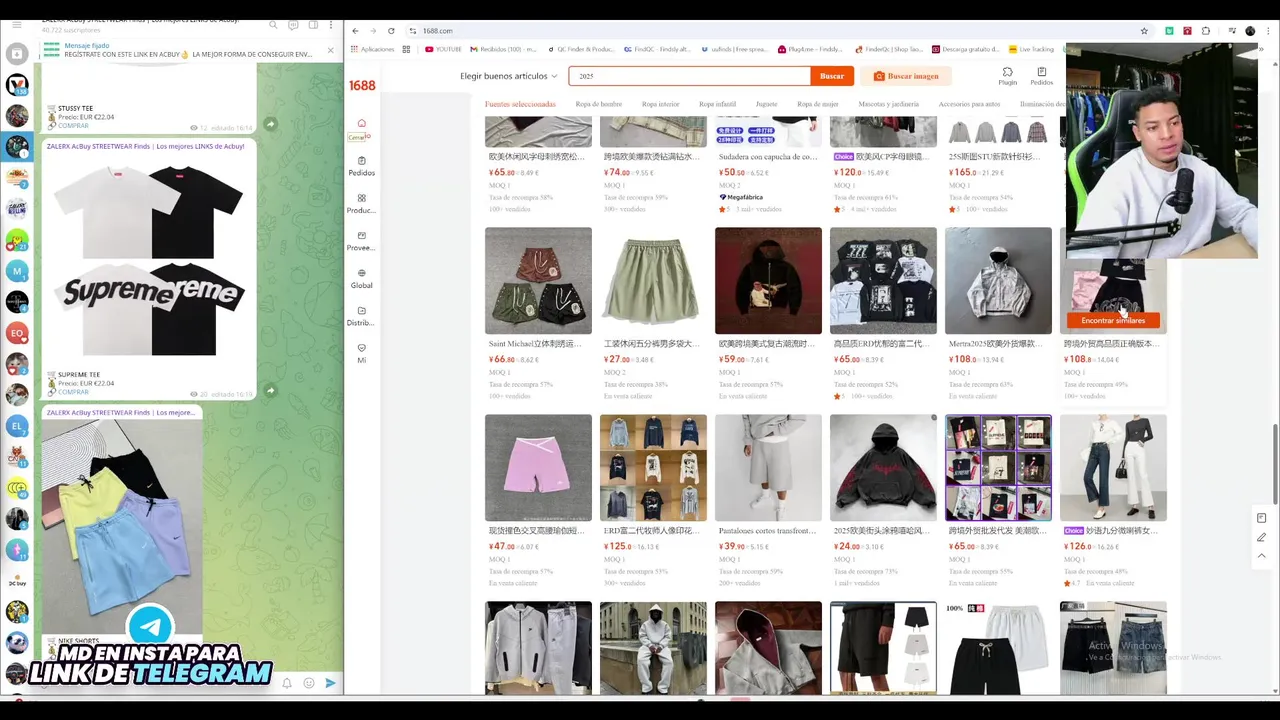Screen dimensions: 1280x720
Task: Search within the Telegram channel
Action: click(274, 25)
